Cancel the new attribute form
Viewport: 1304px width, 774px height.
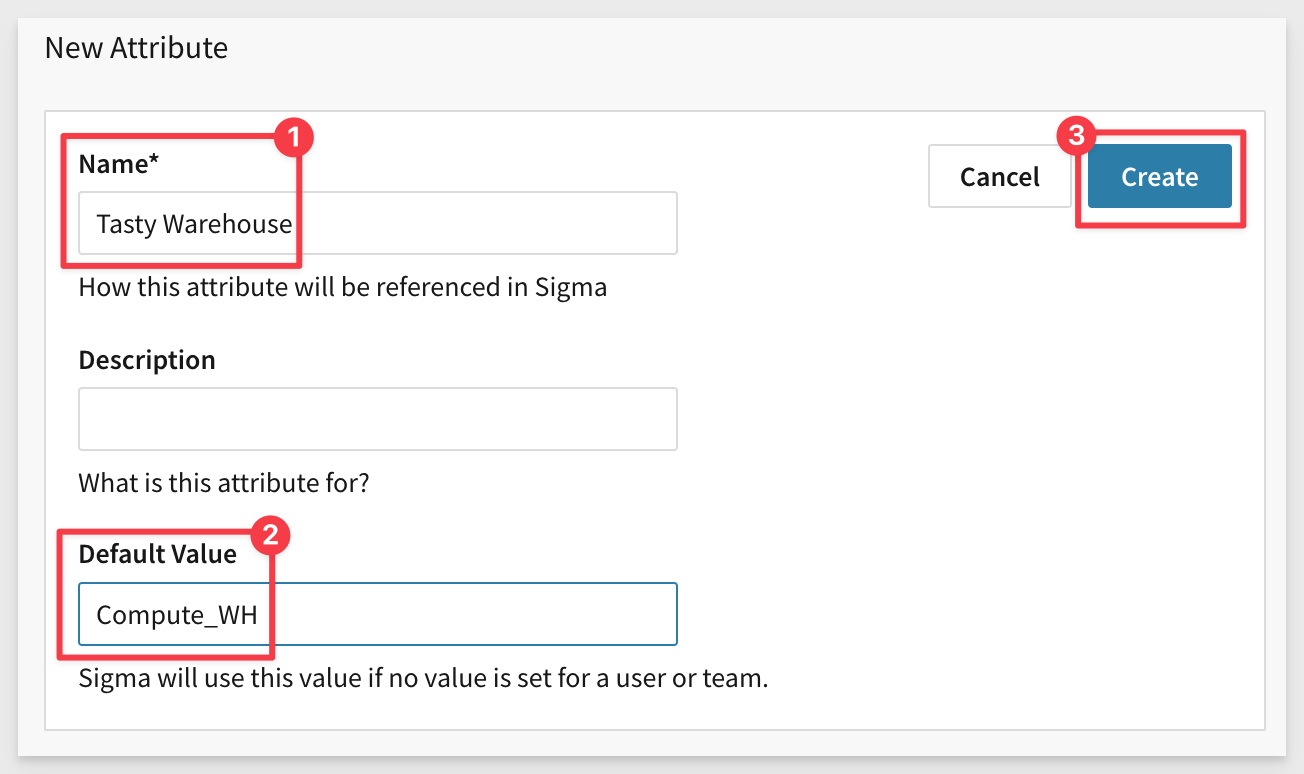[x=999, y=177]
